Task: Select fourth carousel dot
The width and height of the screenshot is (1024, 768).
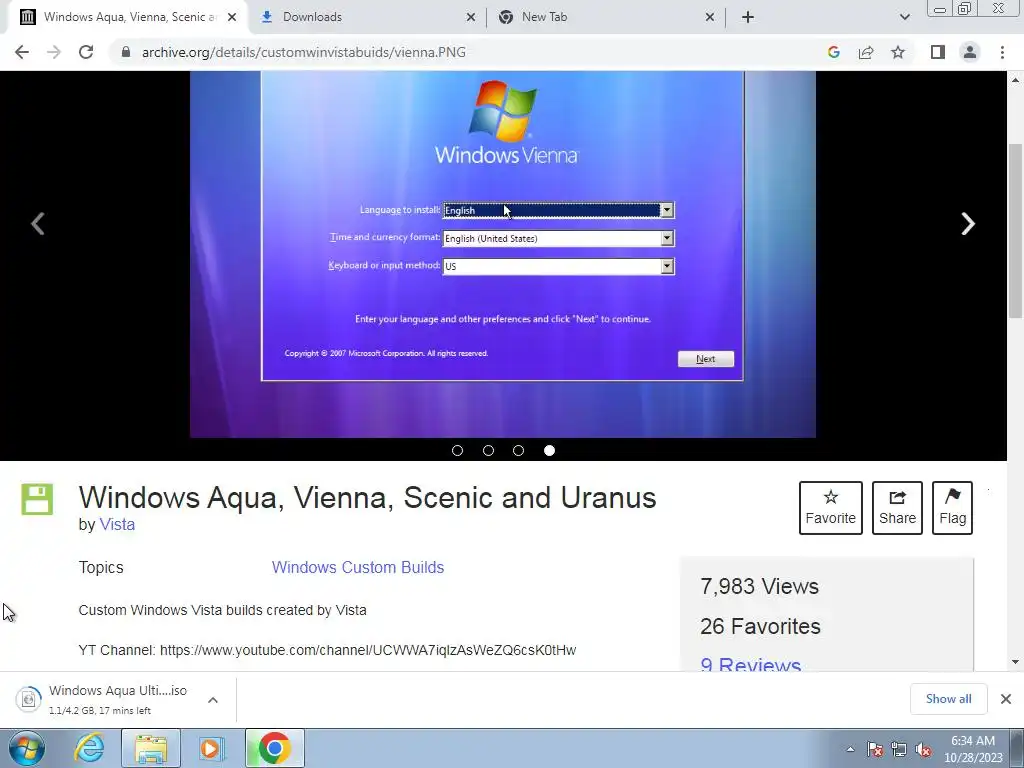Action: (x=549, y=451)
